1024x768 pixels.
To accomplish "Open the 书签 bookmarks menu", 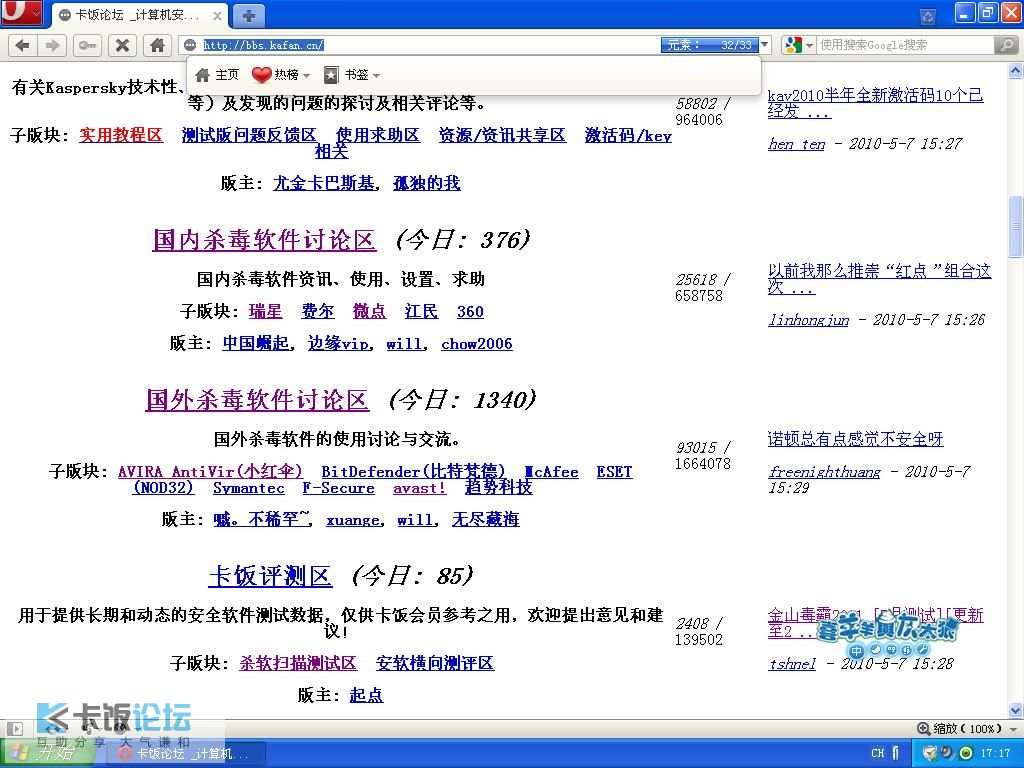I will [x=352, y=75].
